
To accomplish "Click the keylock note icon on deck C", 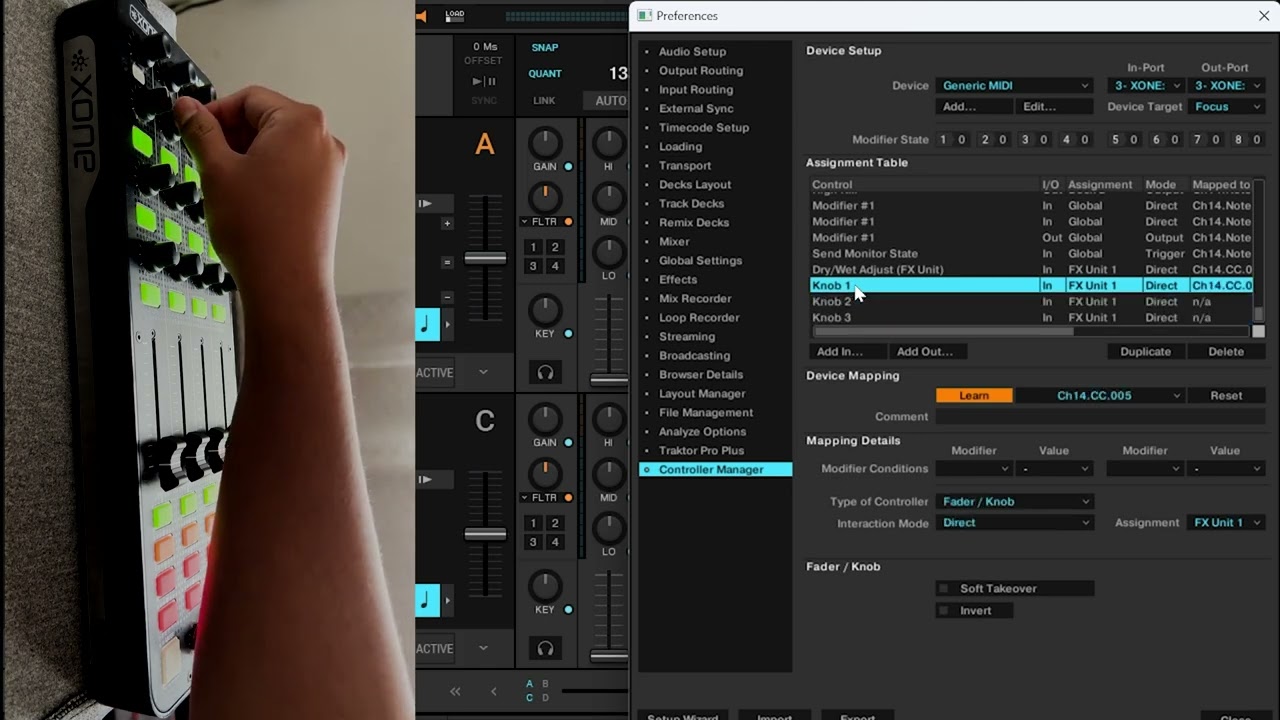I will [427, 600].
